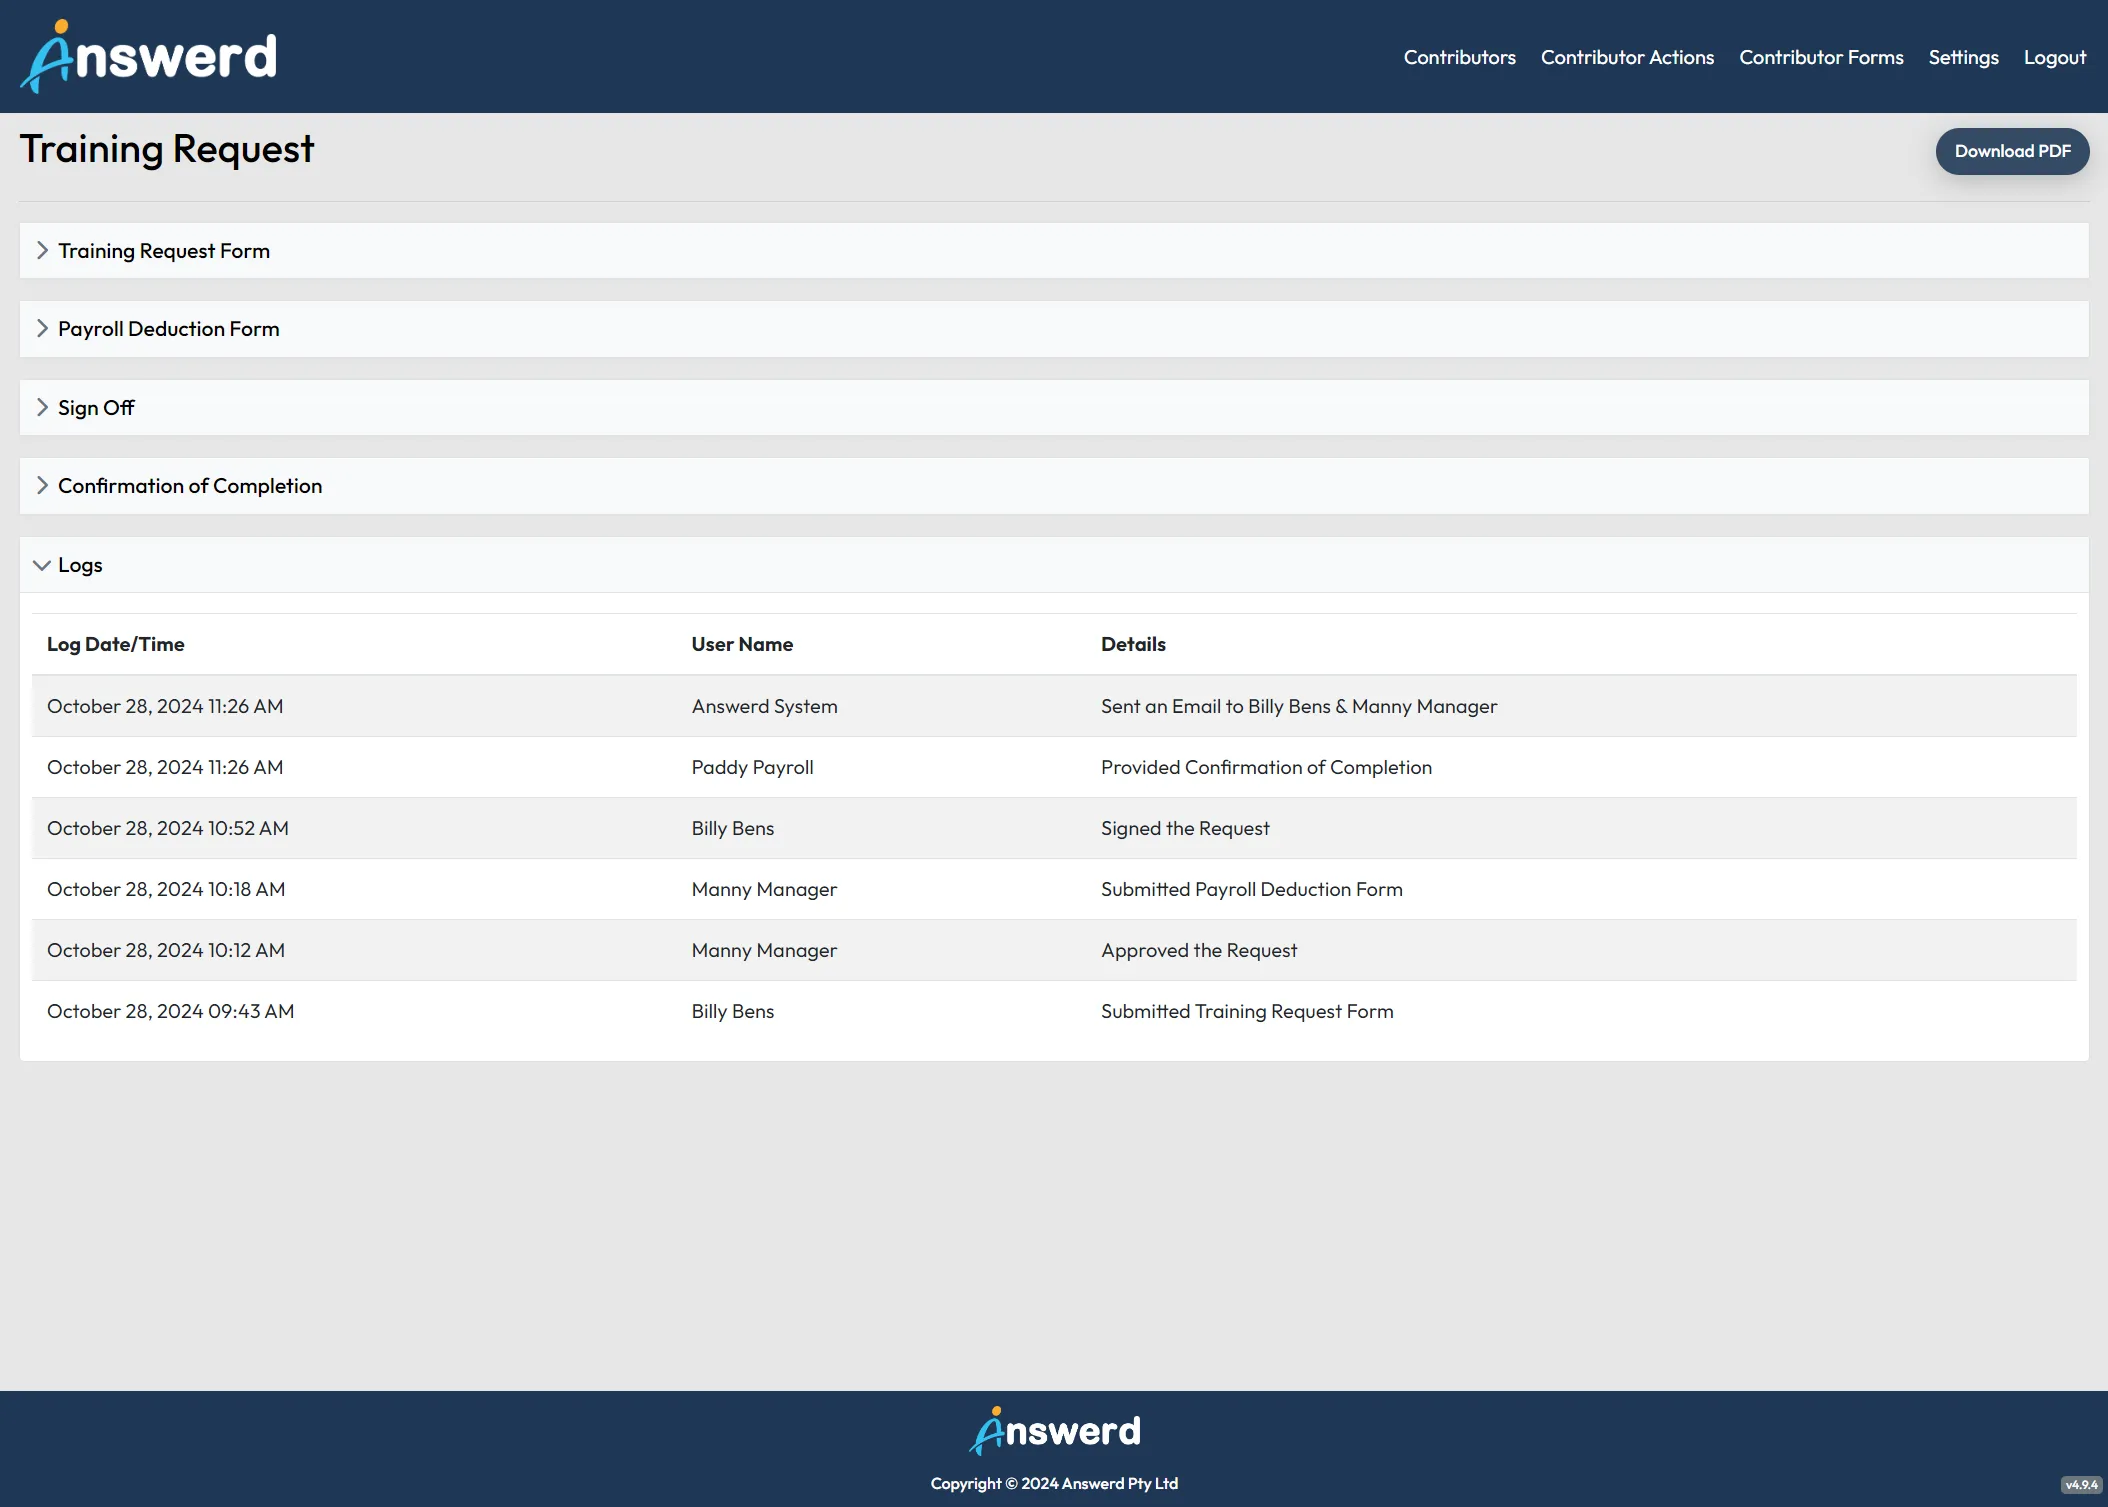Image resolution: width=2108 pixels, height=1507 pixels.
Task: Click the Training Request page title
Action: coord(168,150)
